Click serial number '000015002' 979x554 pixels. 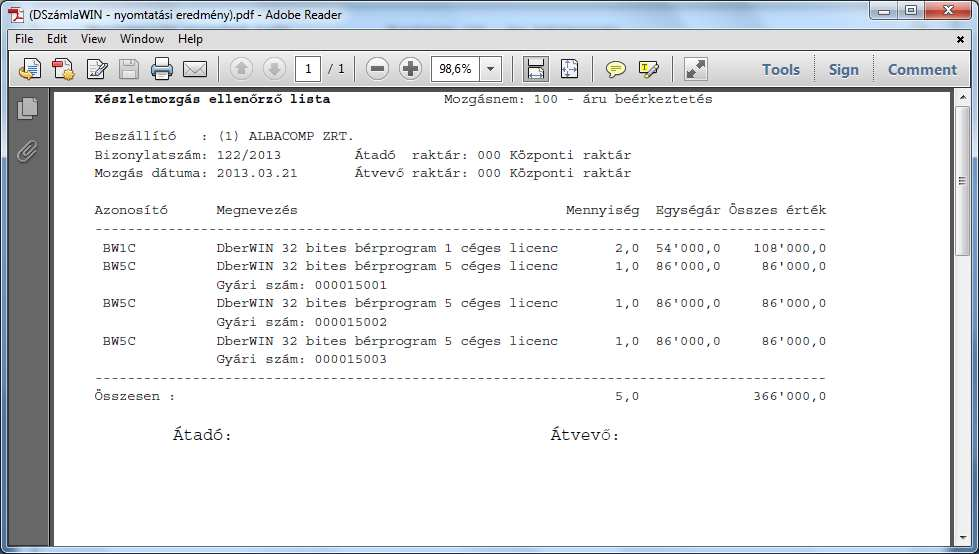coord(350,322)
